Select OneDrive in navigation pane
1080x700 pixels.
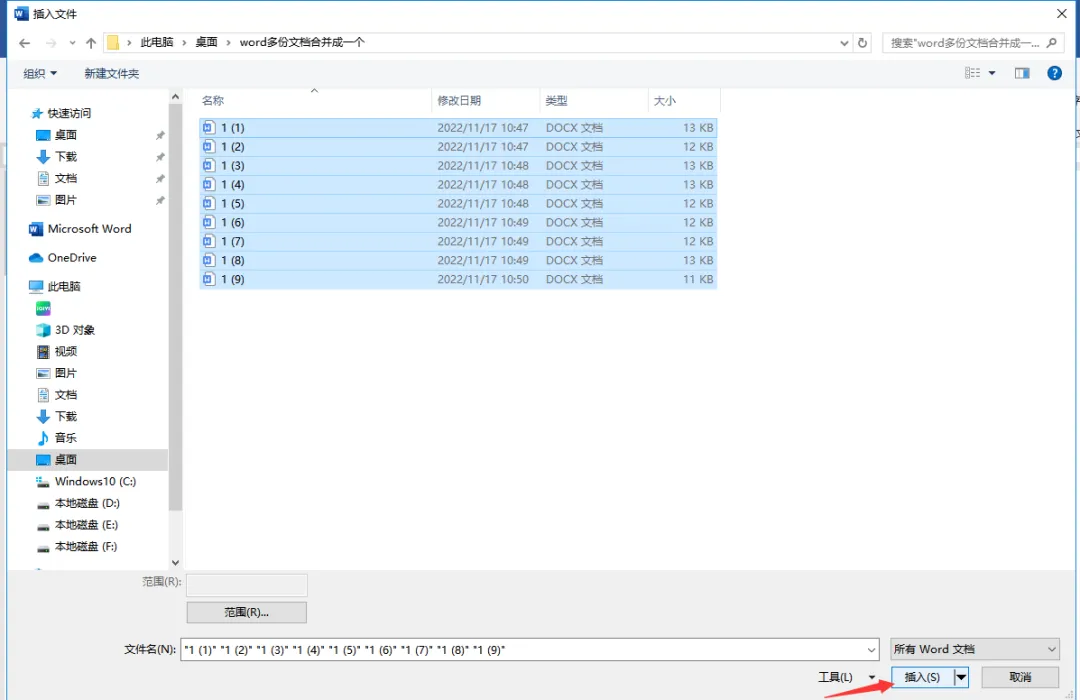pyautogui.click(x=72, y=258)
